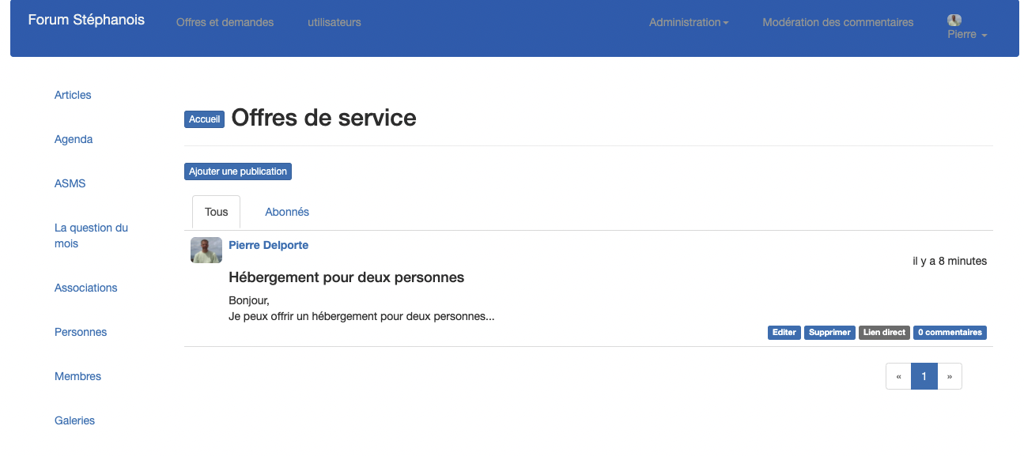Go to next page arrow »
This screenshot has height=456, width=1024.
949,376
